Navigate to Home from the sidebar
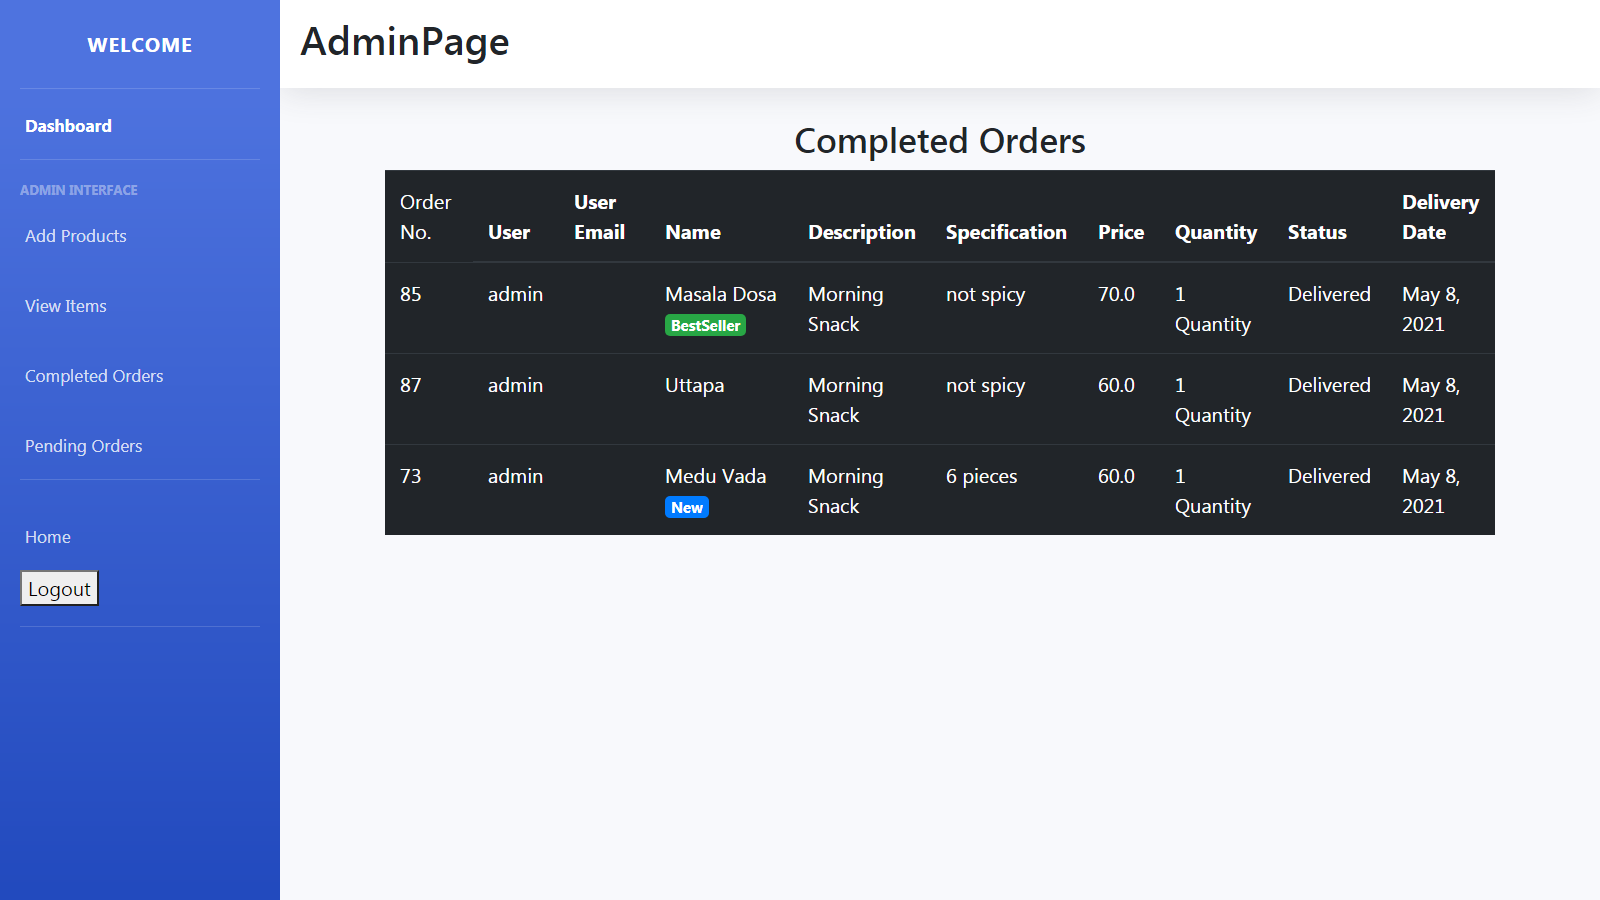This screenshot has height=900, width=1600. coord(47,537)
